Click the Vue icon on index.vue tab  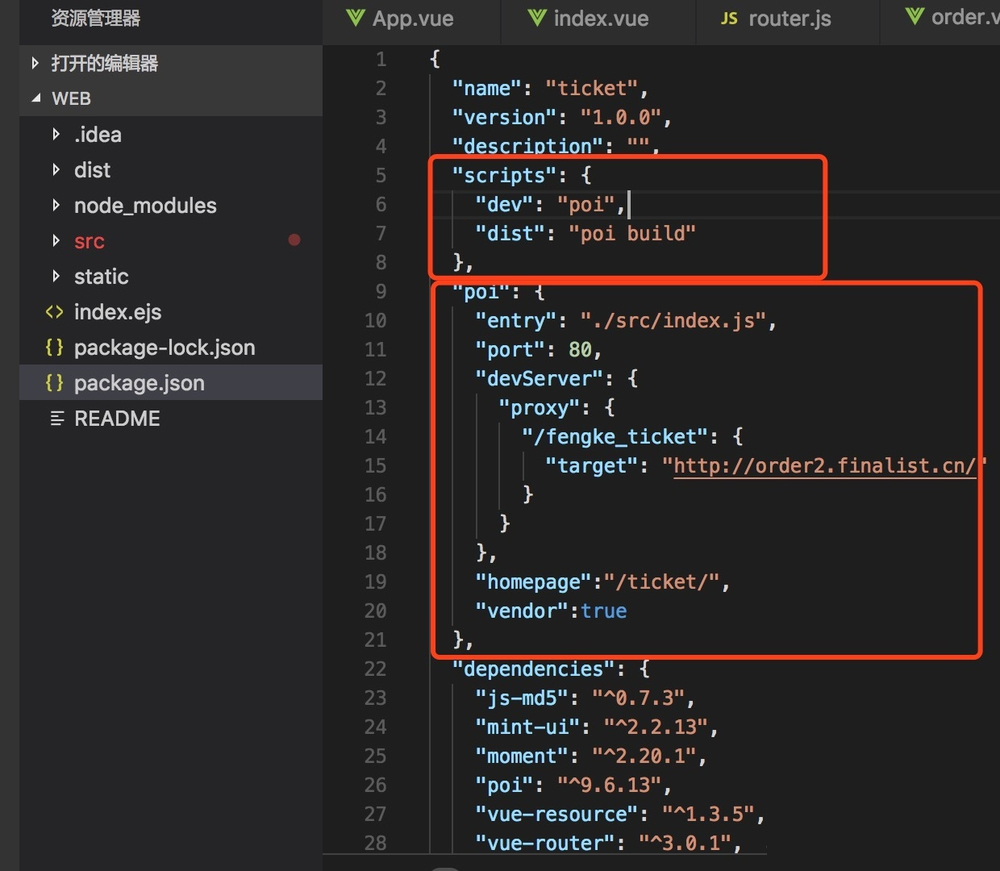(537, 18)
